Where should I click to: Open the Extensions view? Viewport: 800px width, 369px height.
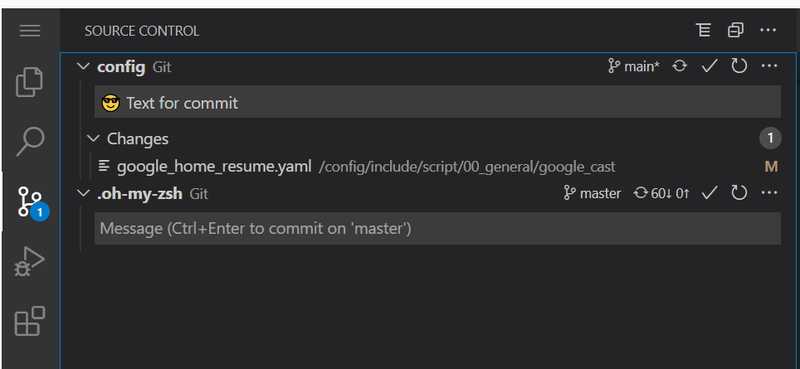point(30,321)
